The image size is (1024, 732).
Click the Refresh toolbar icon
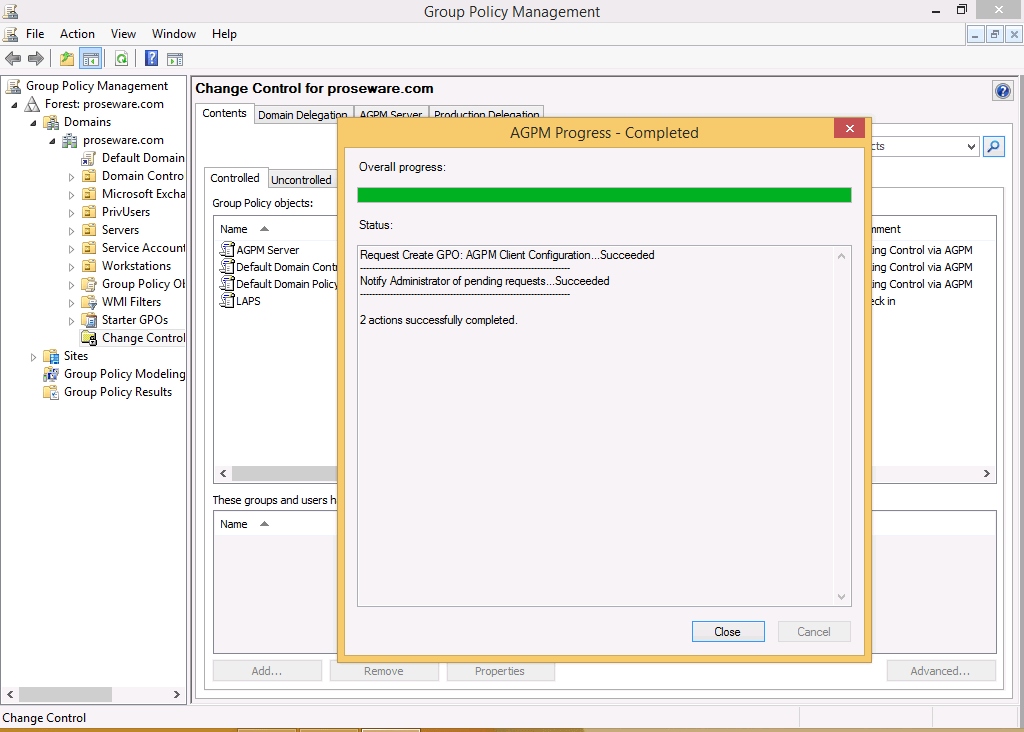121,59
